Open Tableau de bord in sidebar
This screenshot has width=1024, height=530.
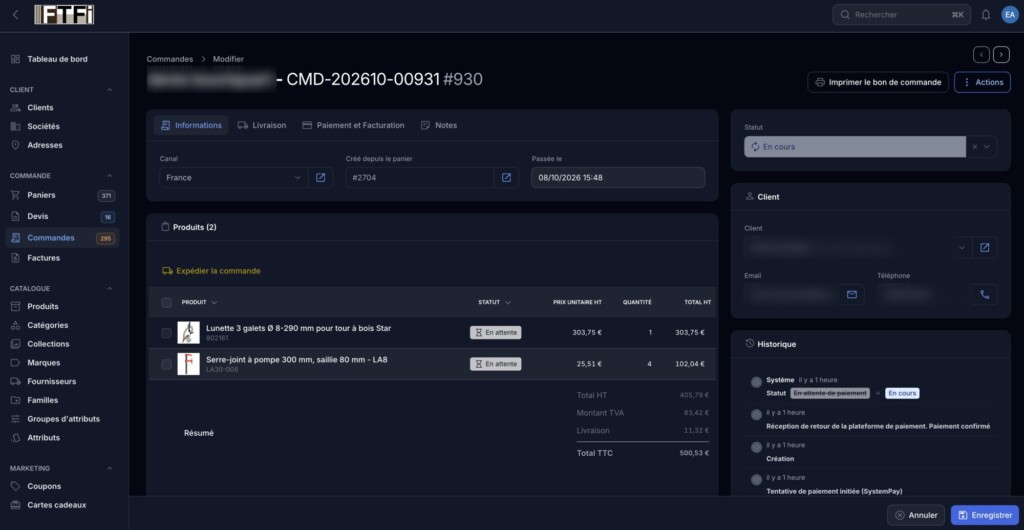click(59, 59)
